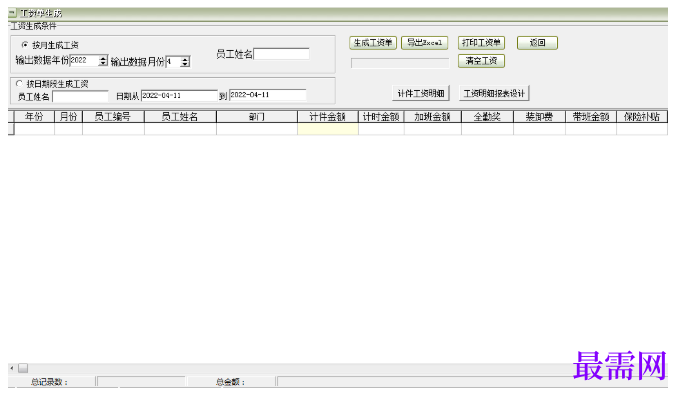Screen dimensions: 685x397
Task: Click the 年份 column header
Action: pos(35,117)
